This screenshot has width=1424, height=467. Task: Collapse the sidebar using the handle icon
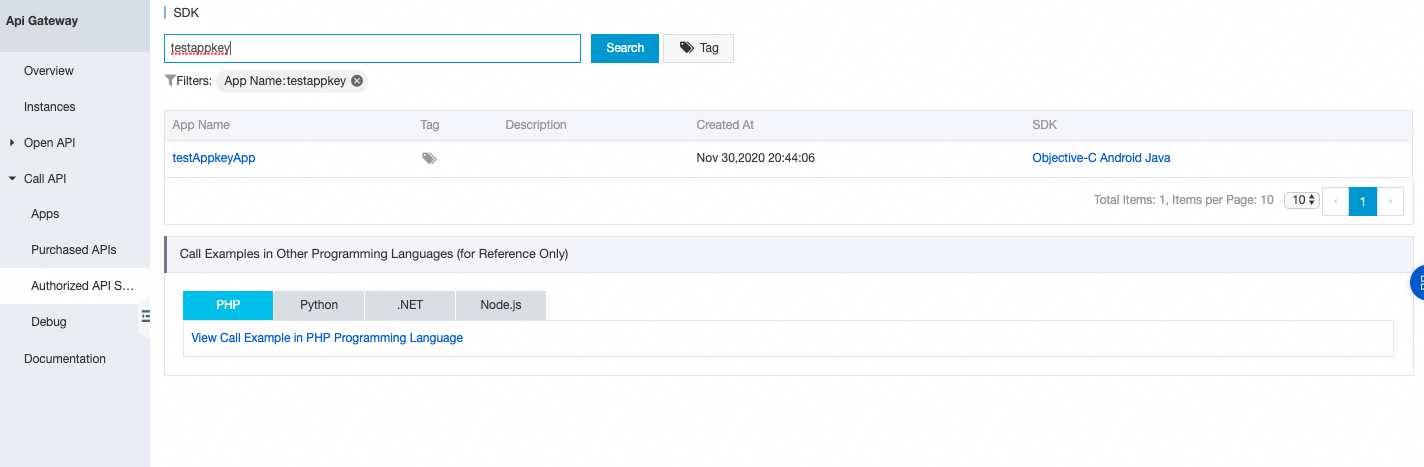(145, 316)
